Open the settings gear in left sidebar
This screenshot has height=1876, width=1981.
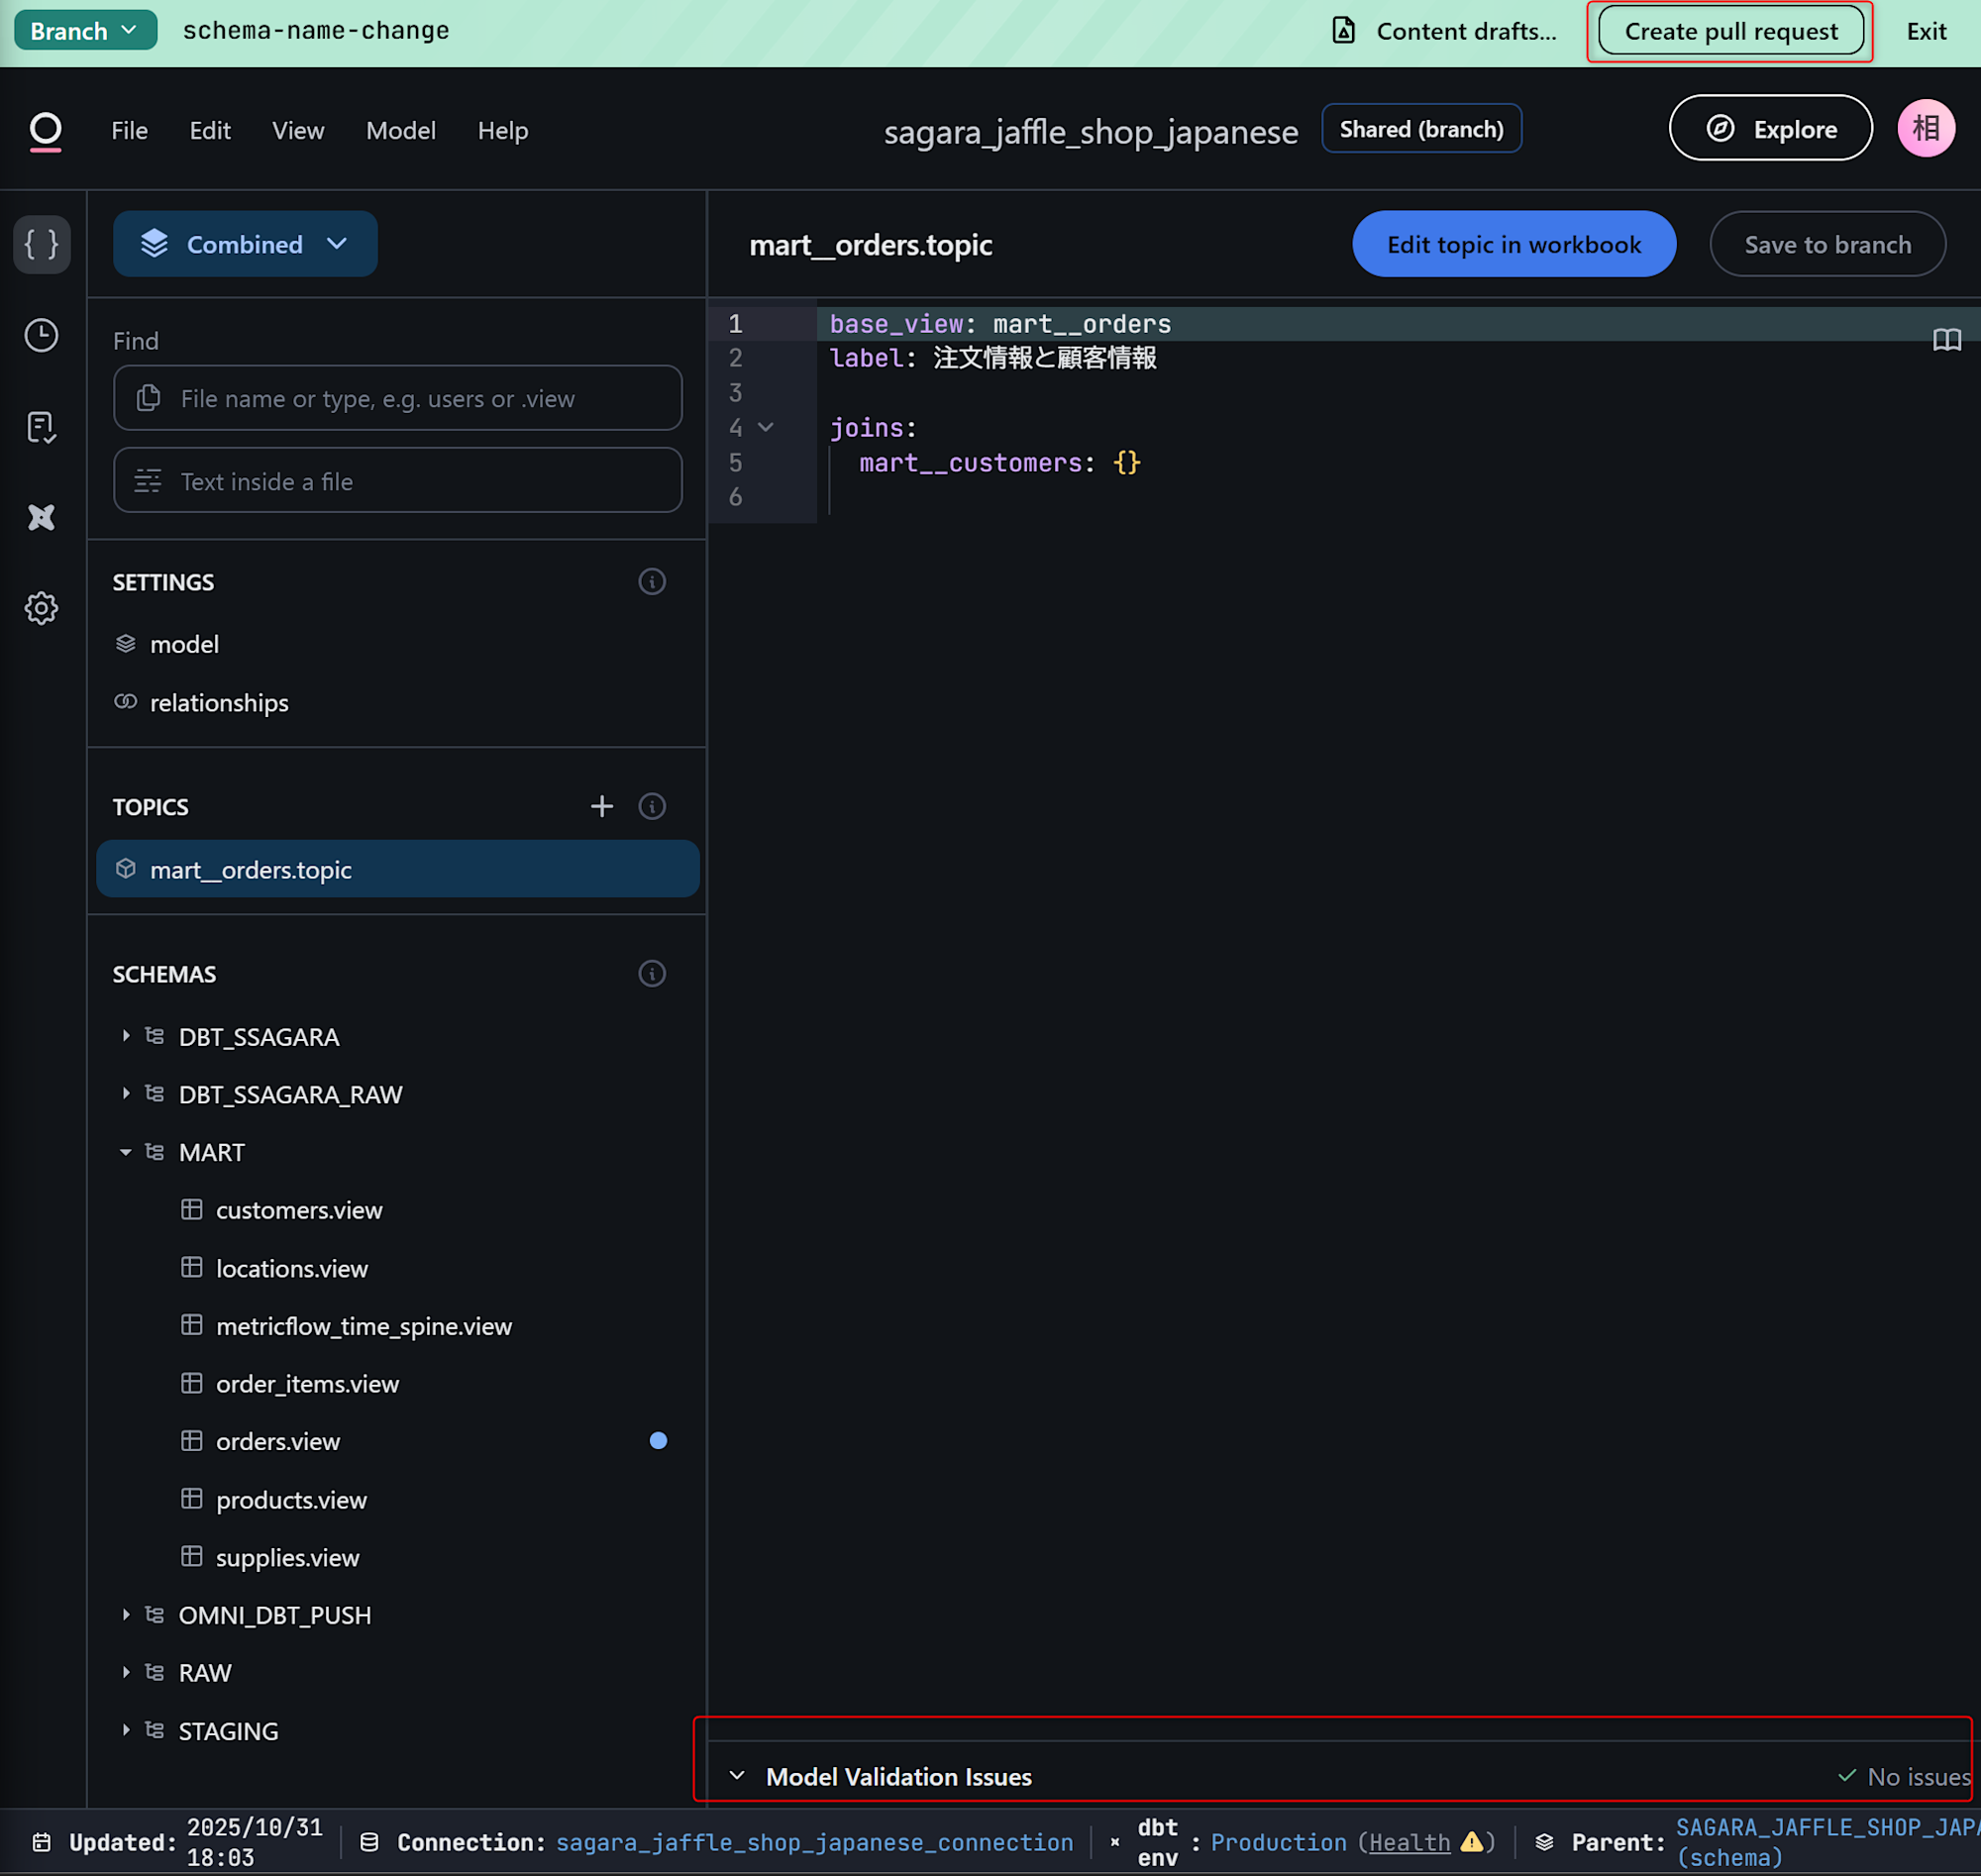[x=41, y=608]
